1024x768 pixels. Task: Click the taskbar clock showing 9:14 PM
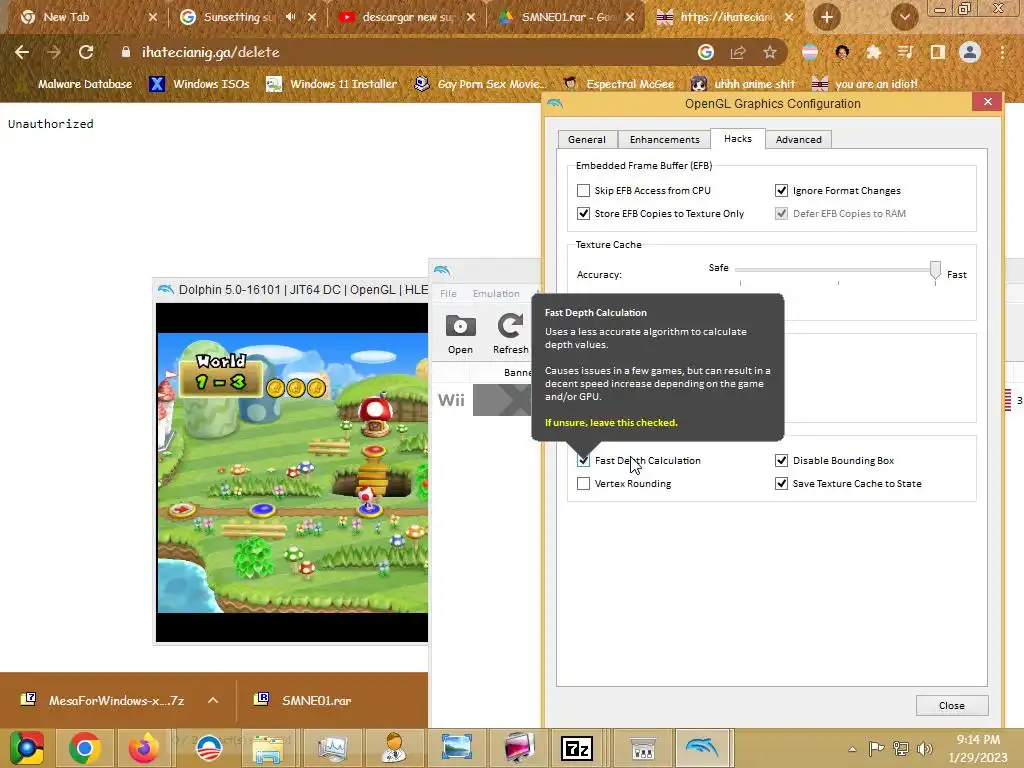pos(978,748)
